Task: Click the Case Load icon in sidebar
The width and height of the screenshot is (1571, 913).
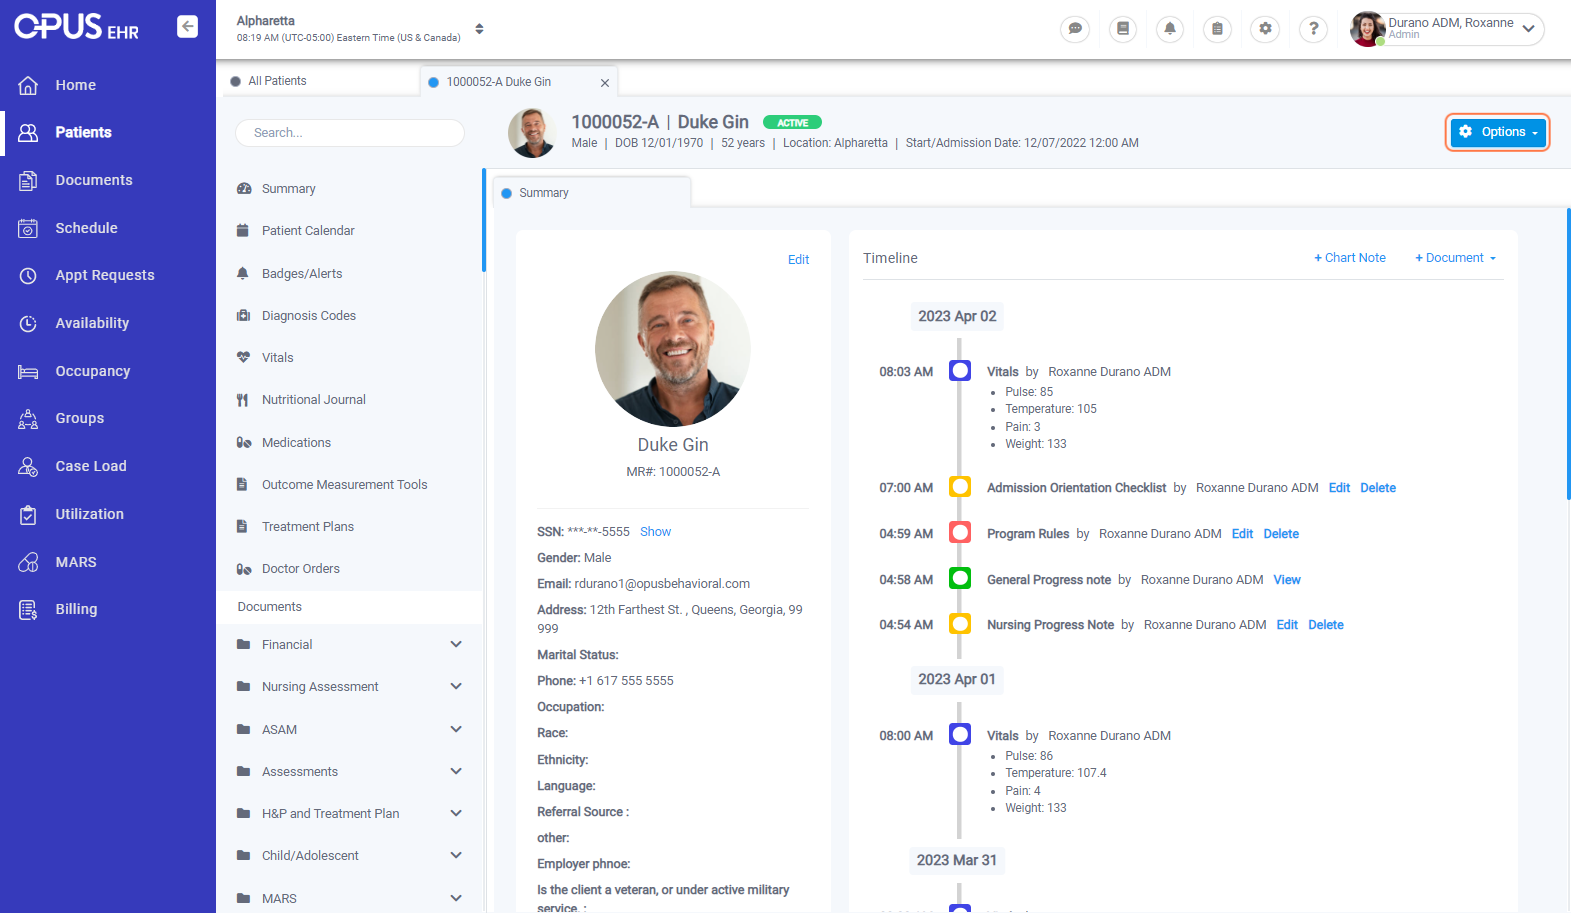Action: 28,466
